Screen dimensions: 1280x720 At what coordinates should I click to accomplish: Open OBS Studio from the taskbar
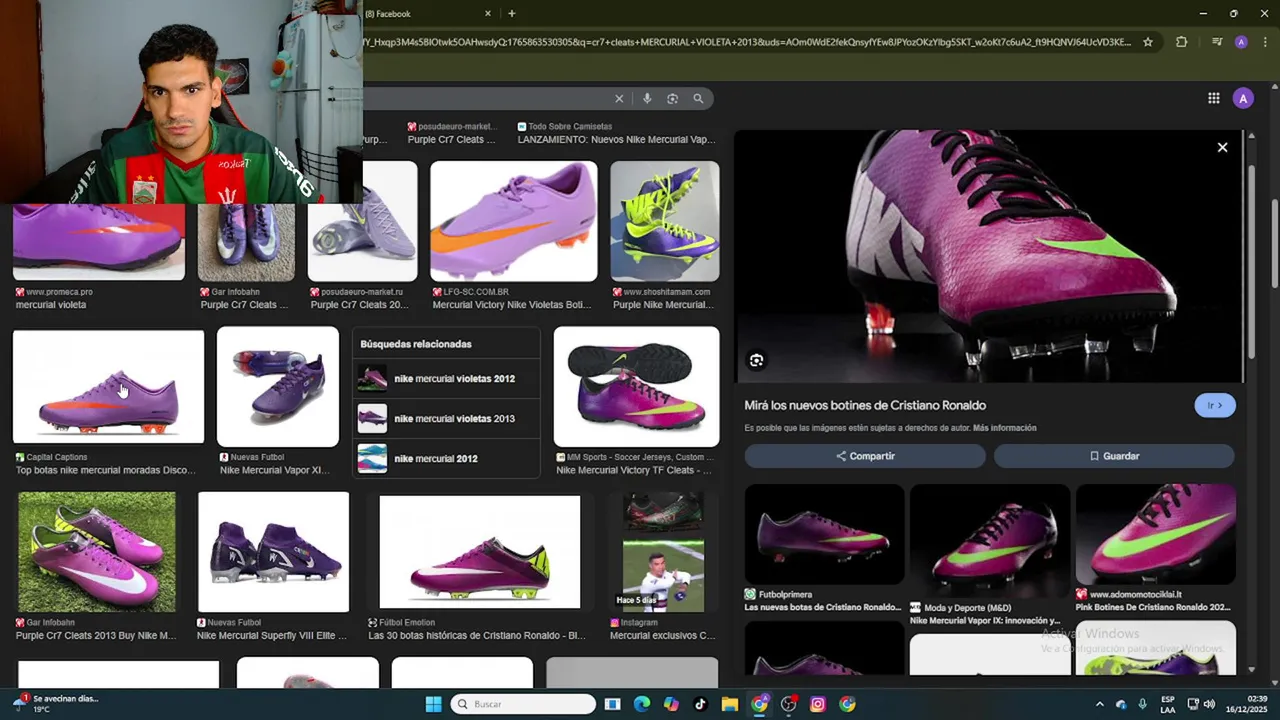coord(789,704)
